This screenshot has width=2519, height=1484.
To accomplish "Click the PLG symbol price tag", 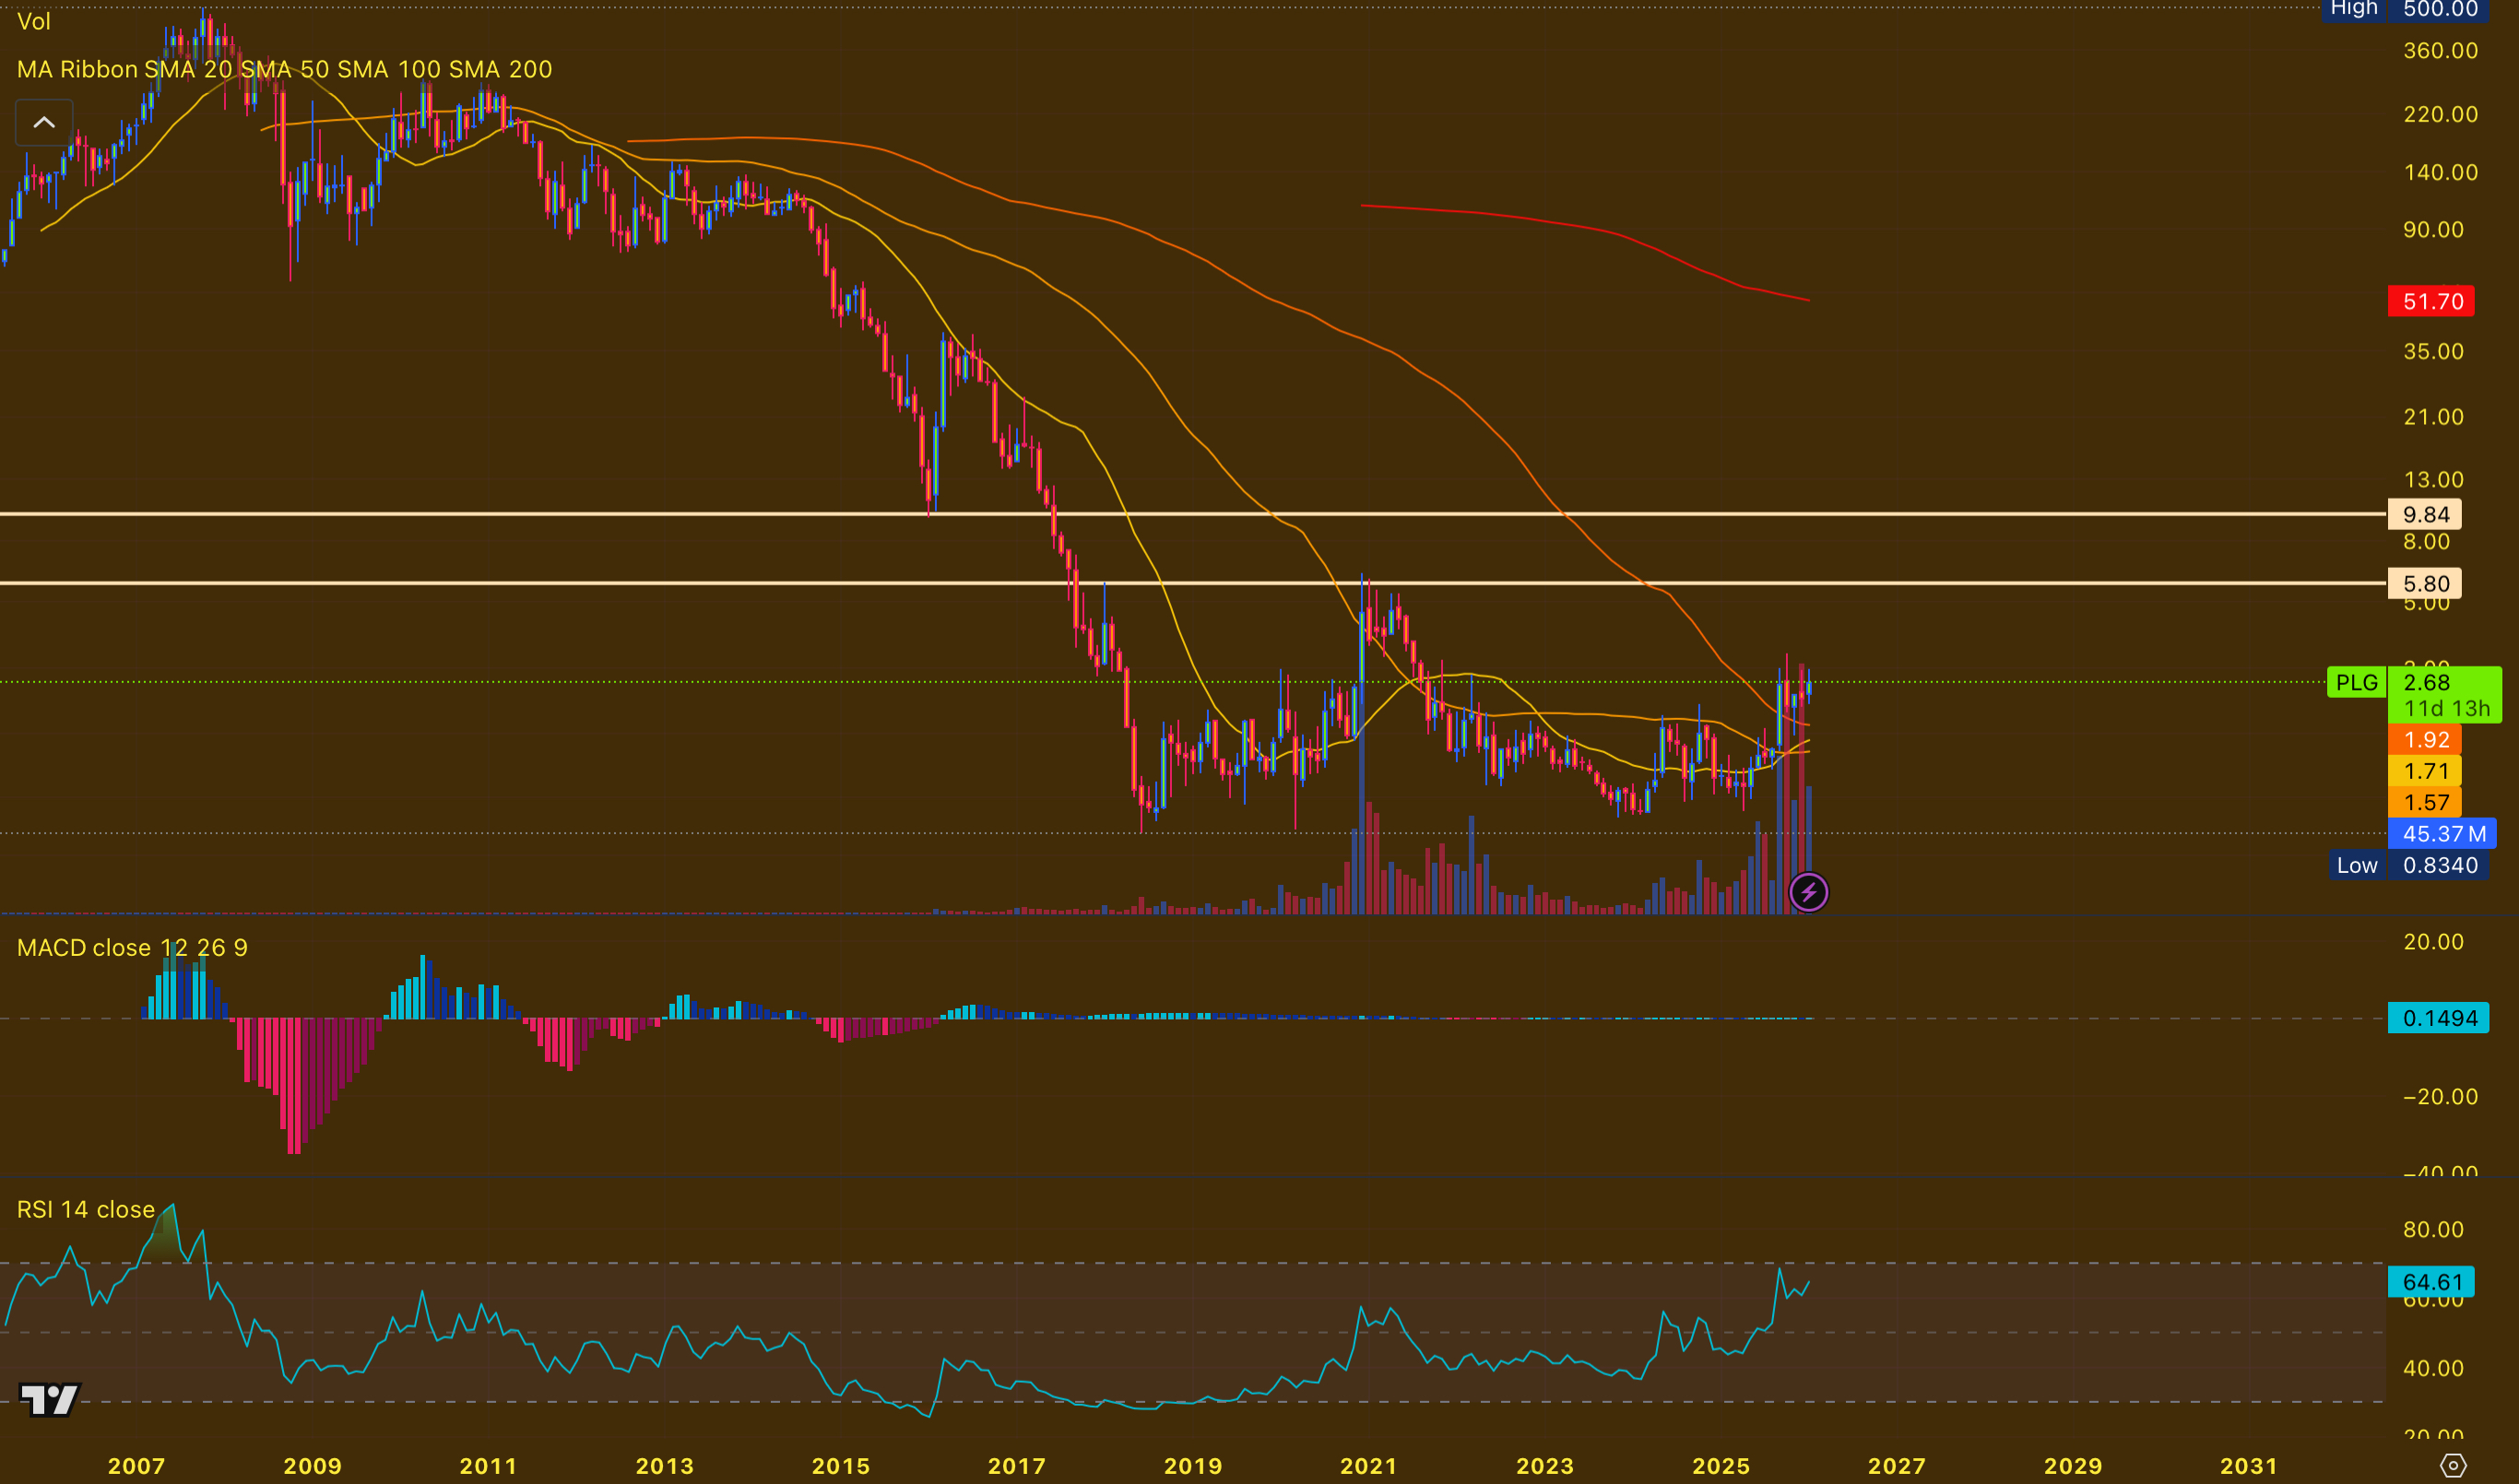I will click(2356, 682).
